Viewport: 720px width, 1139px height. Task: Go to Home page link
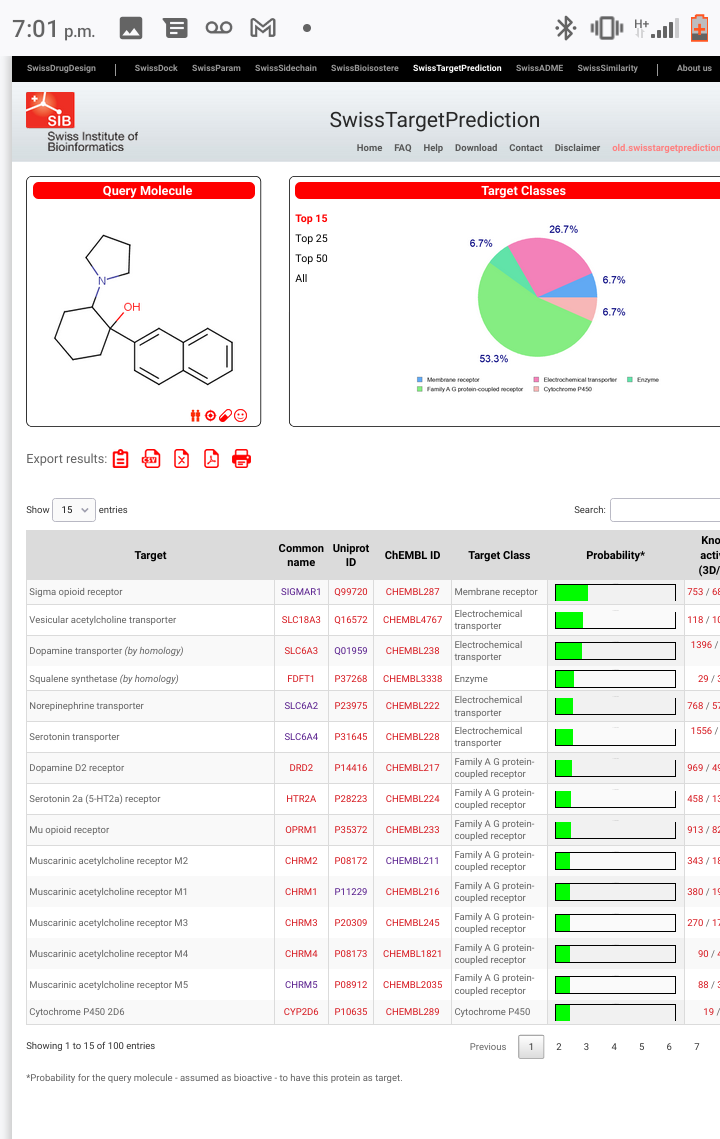click(369, 147)
